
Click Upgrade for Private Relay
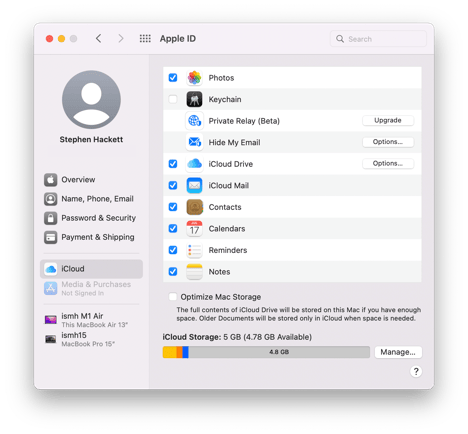point(388,120)
